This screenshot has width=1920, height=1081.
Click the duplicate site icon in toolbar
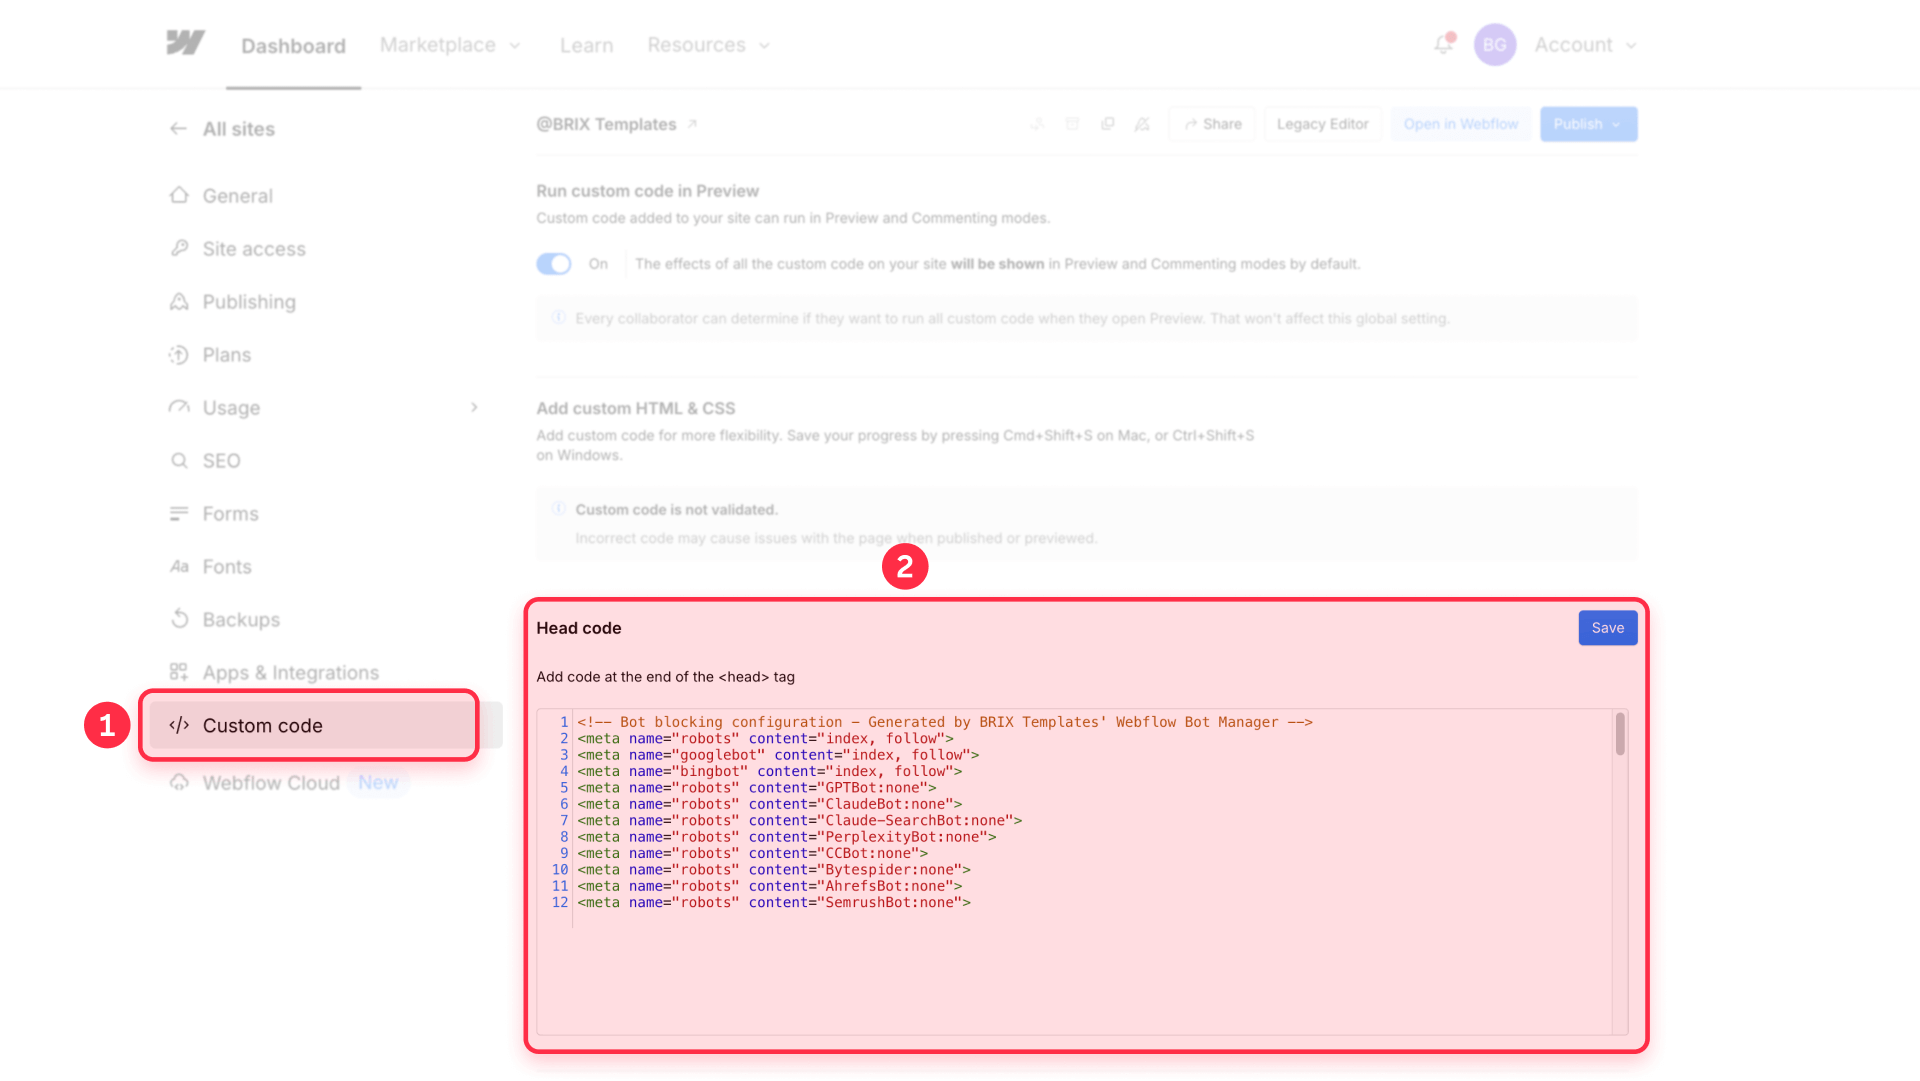pos(1107,124)
